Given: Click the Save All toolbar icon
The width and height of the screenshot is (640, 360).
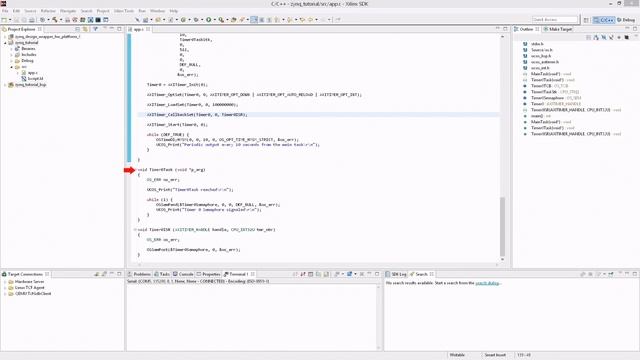Looking at the screenshot, I should click(24, 20).
